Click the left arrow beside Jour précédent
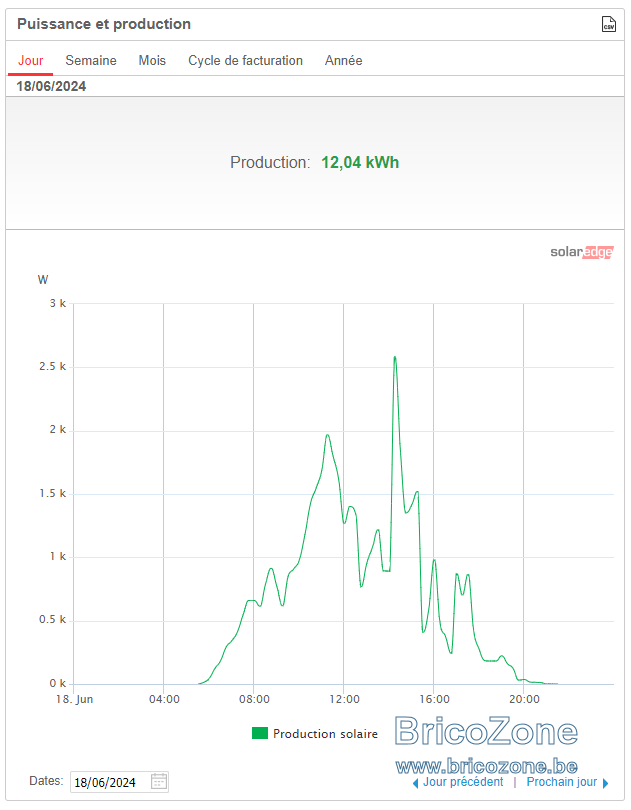This screenshot has width=631, height=810. [x=415, y=783]
